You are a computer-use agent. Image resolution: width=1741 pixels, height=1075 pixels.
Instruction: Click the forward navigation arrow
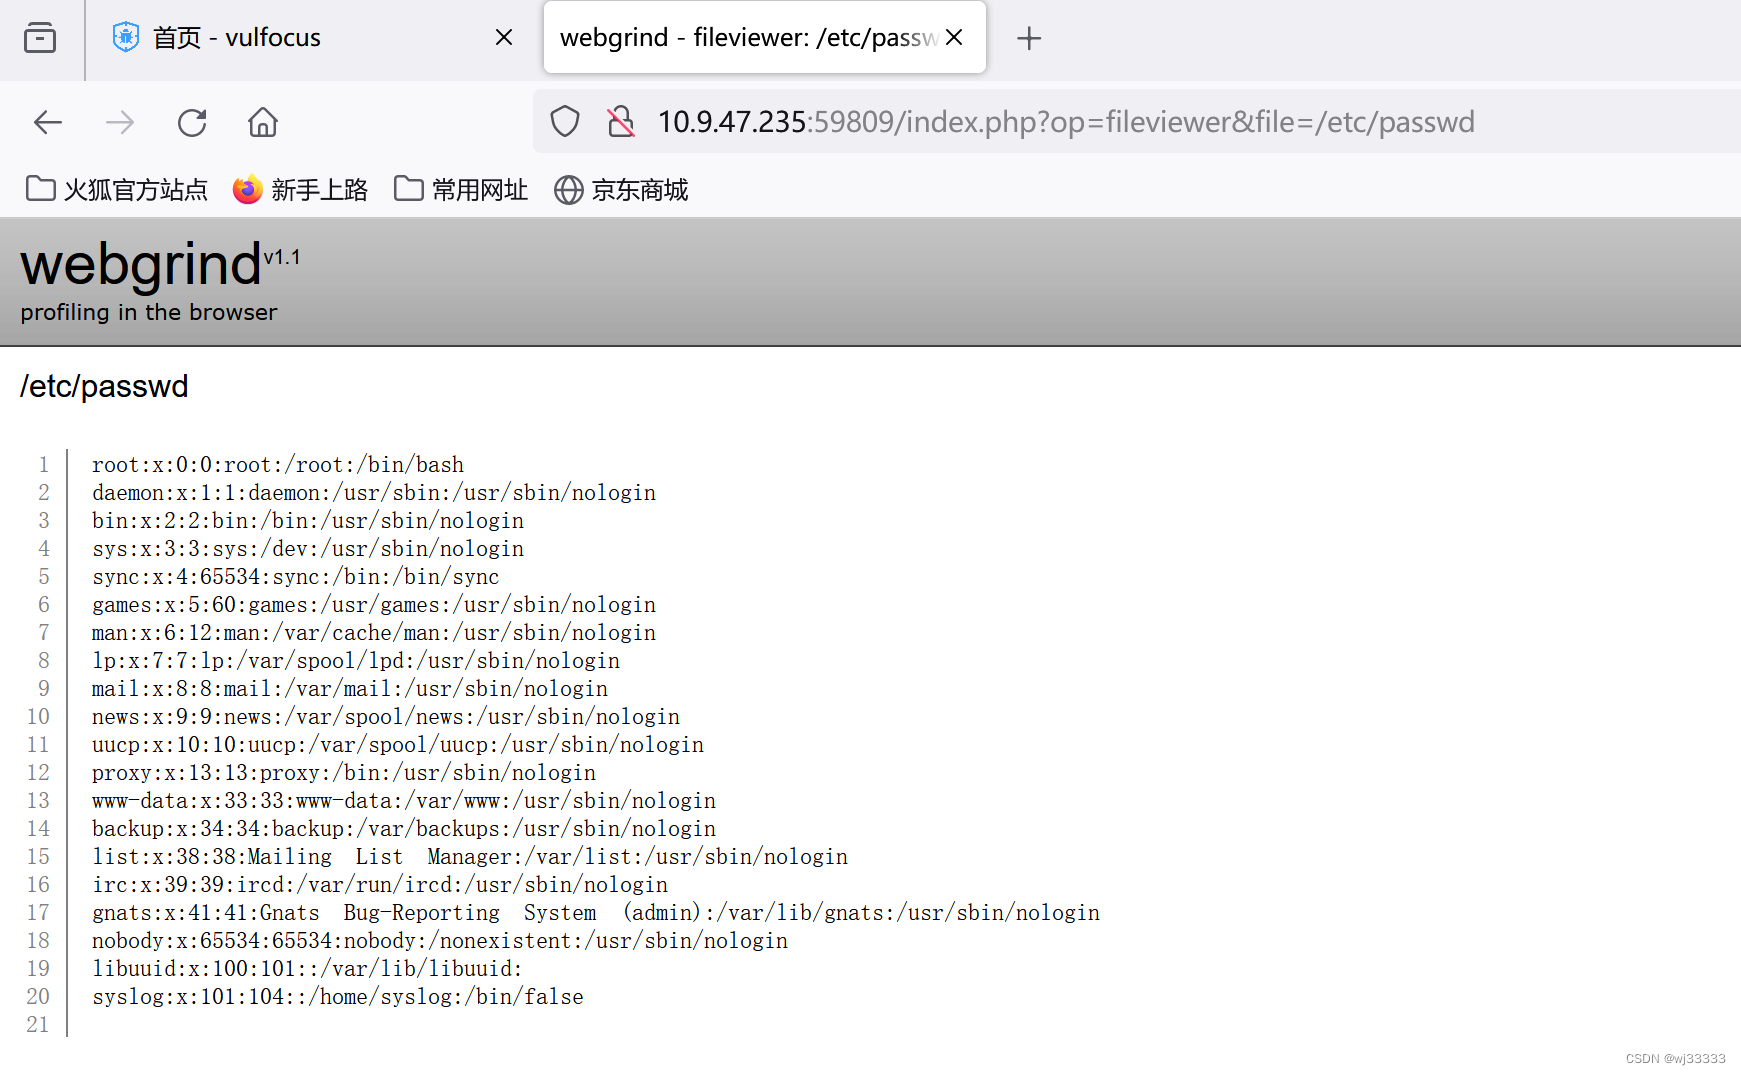pos(119,122)
